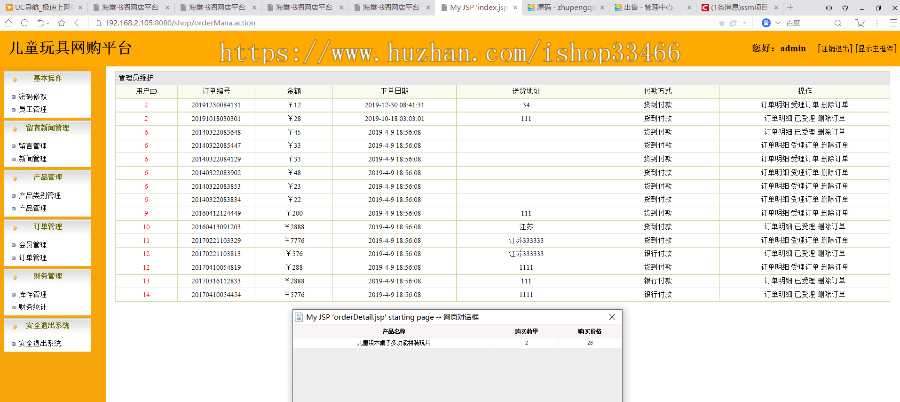Click 安全退出系统 sidebar link
The image size is (900, 402).
pyautogui.click(x=40, y=344)
